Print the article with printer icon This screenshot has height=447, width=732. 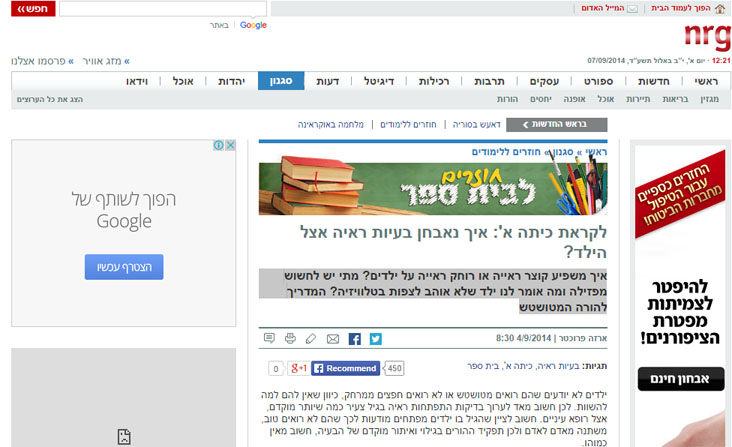290,338
